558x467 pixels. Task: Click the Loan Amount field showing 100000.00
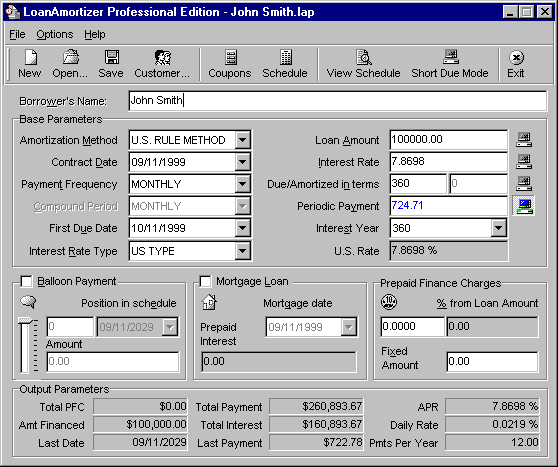click(448, 140)
